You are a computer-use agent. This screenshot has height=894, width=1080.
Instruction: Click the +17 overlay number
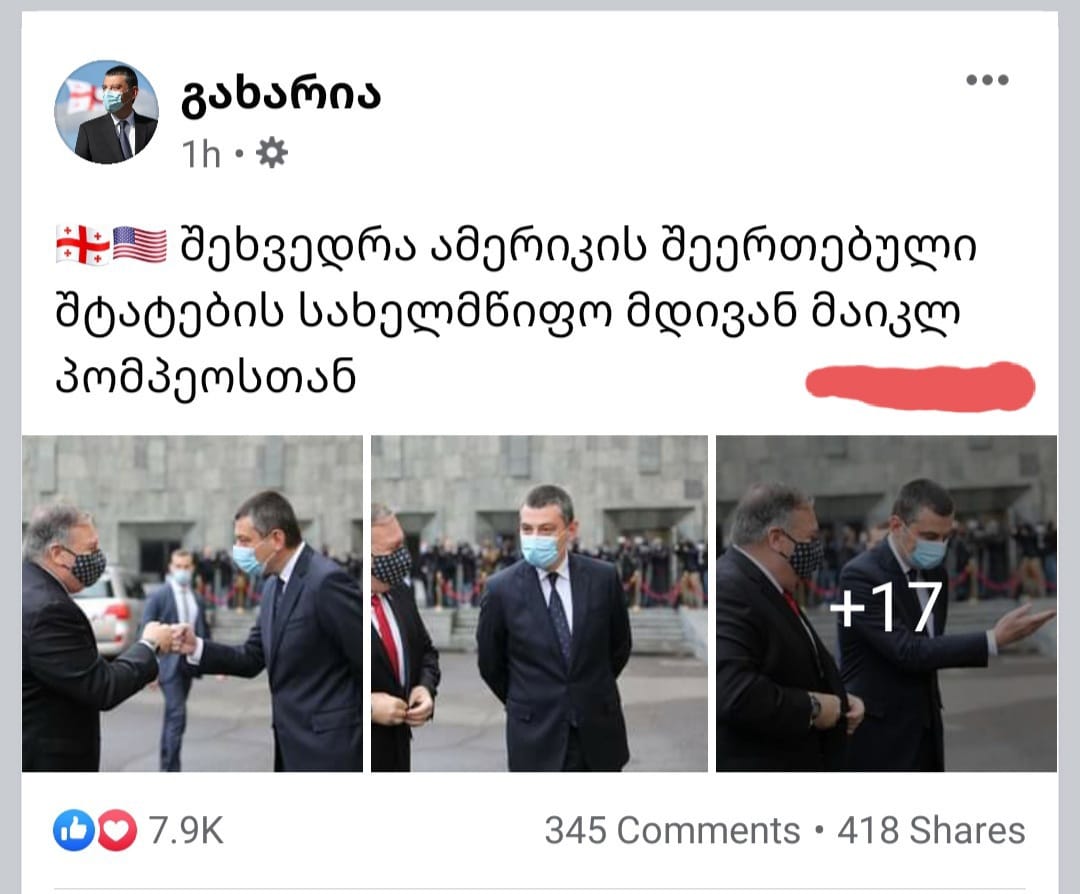pos(886,606)
